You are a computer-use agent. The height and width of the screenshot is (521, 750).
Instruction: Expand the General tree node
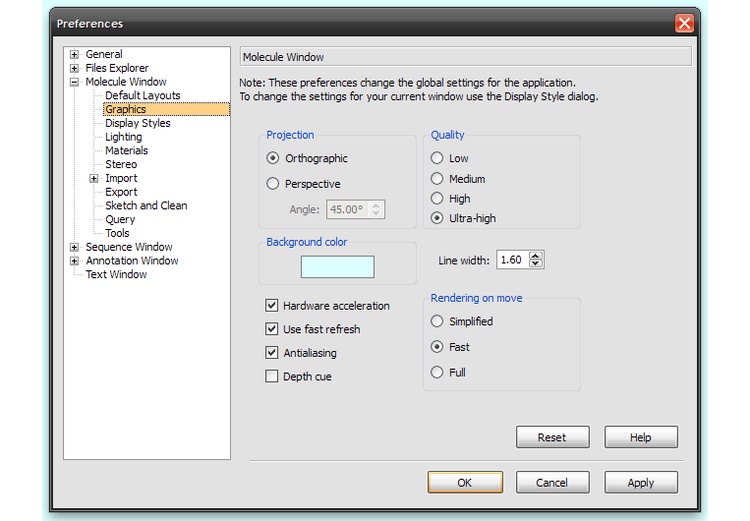74,55
